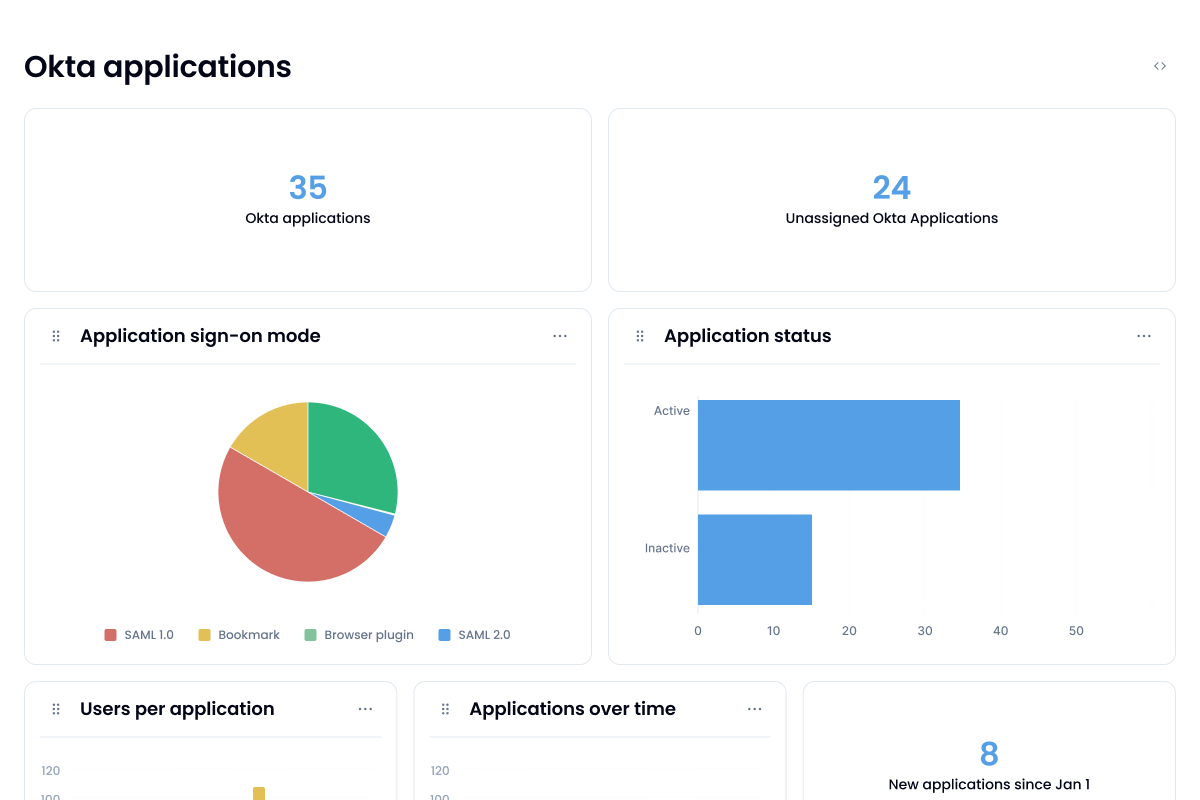This screenshot has height=800, width=1200.
Task: Select the Inactive bar in Application status chart
Action: pyautogui.click(x=754, y=559)
